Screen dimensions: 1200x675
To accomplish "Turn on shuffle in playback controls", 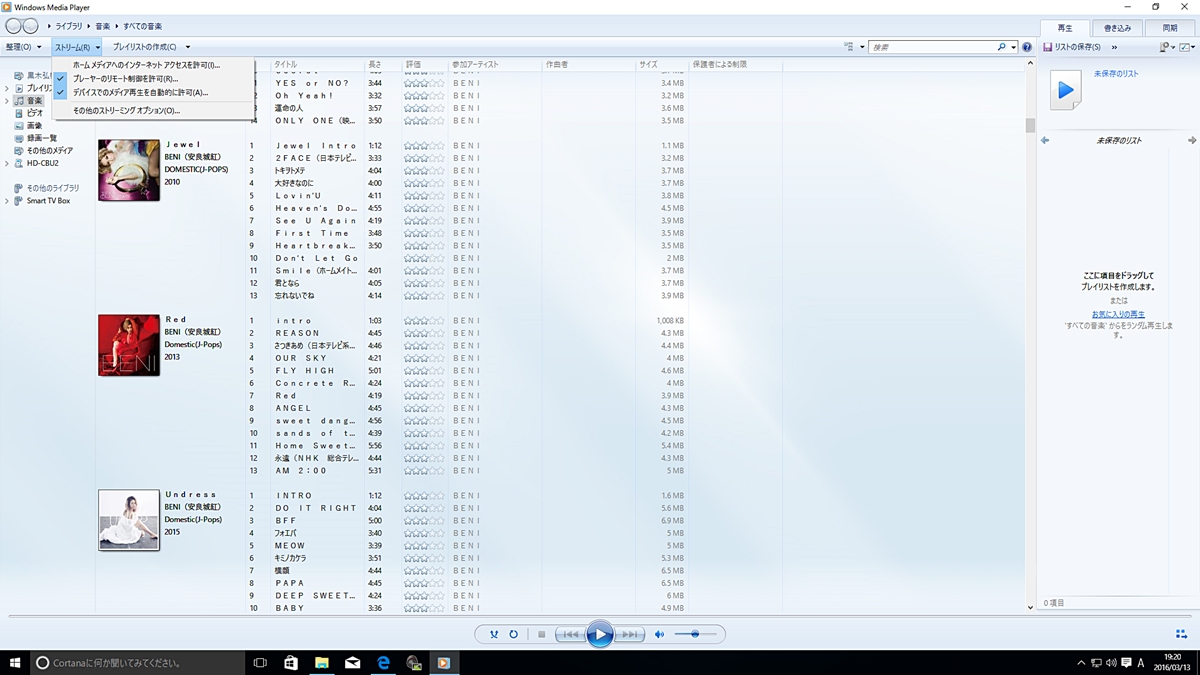I will 493,634.
